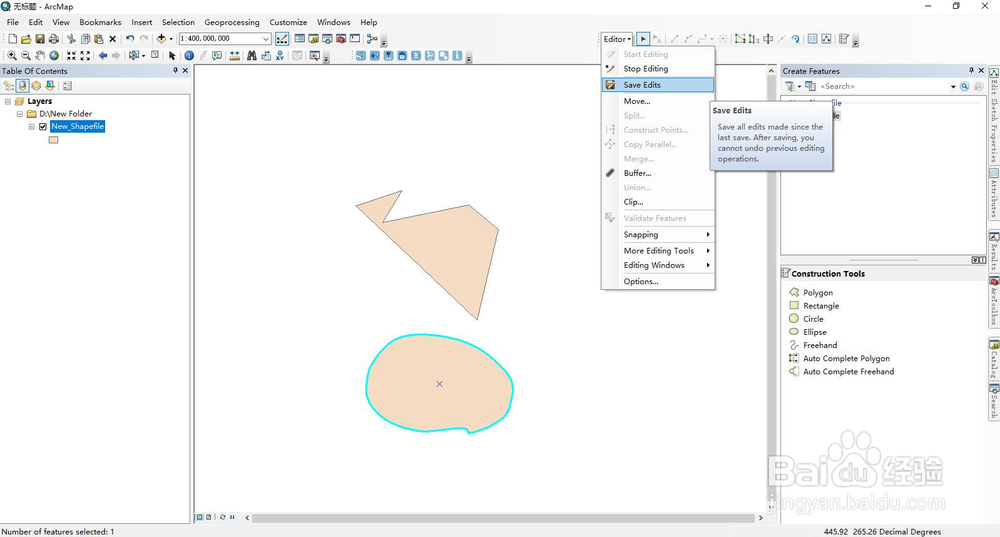Click the Add Data plus icon
This screenshot has height=537, width=1000.
click(161, 39)
